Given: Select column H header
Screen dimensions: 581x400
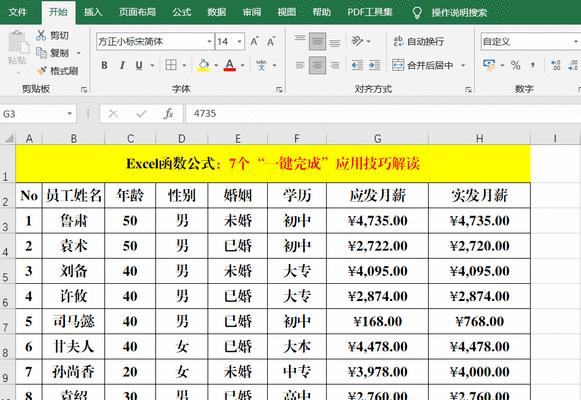Looking at the screenshot, I should (479, 139).
